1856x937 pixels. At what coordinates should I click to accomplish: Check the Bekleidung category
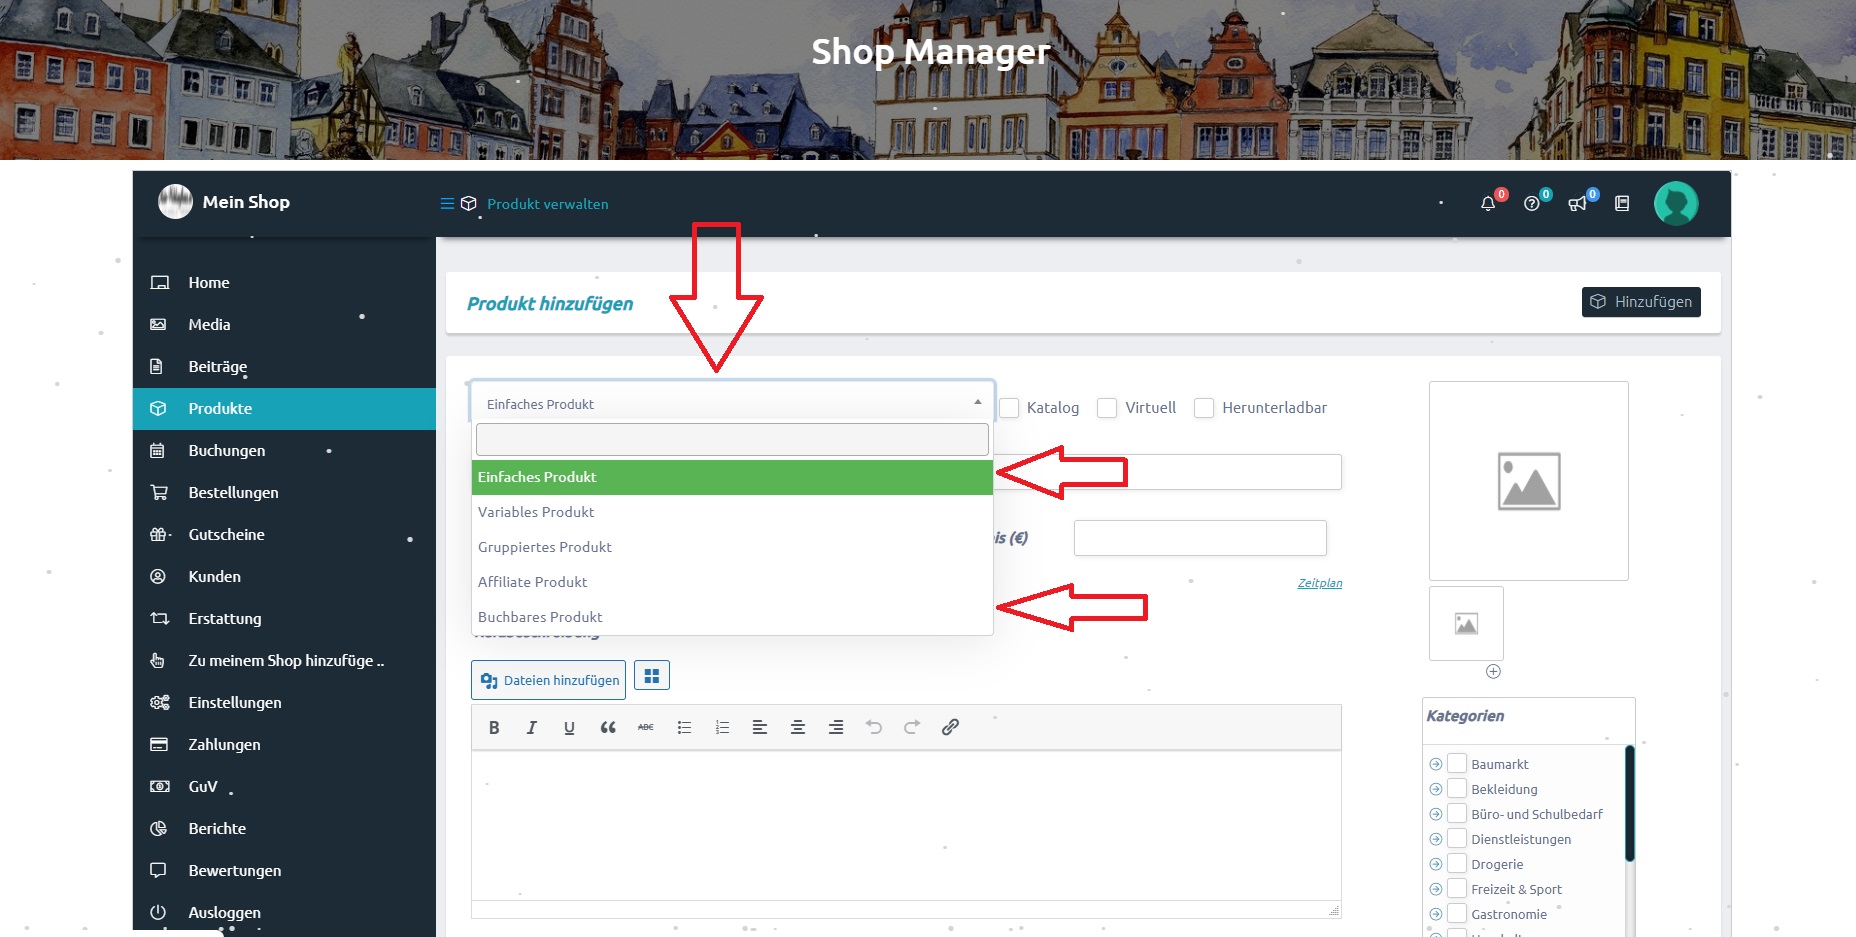pos(1457,788)
